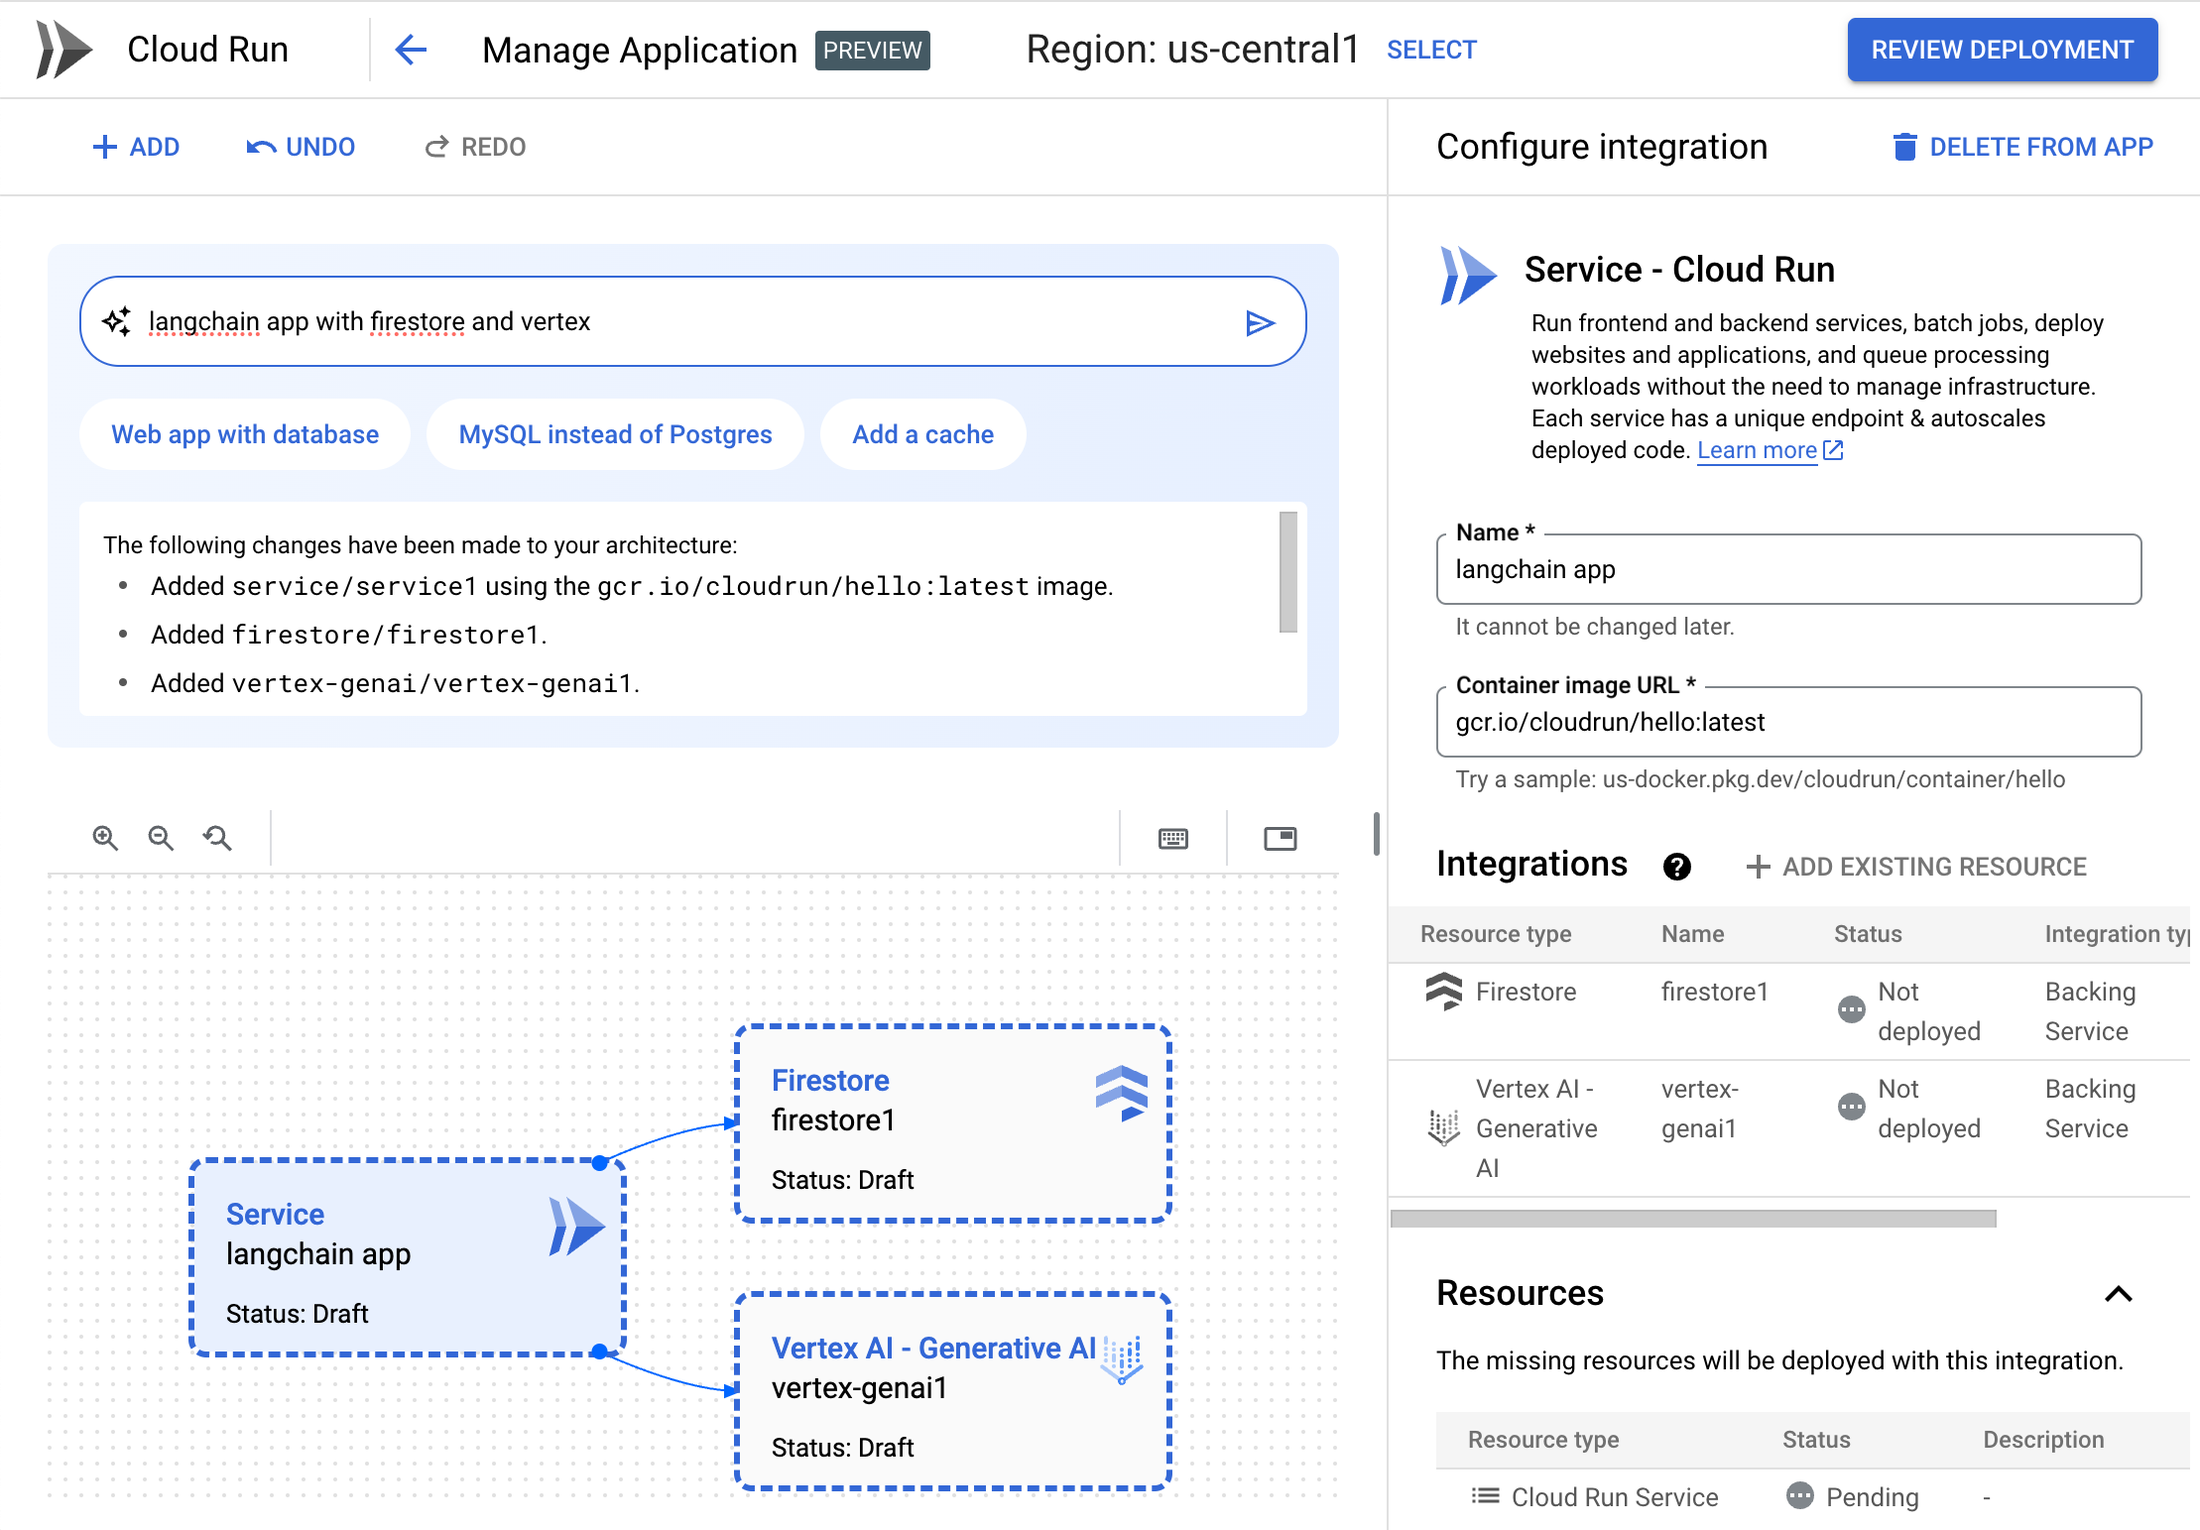Click Not deployed status icon for firestore1
2200x1530 pixels.
click(1851, 1010)
